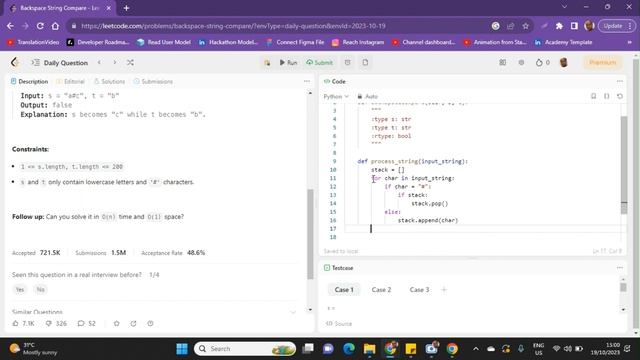The image size is (640, 360).
Task: Star the problem as favorite
Action: [x=117, y=323]
